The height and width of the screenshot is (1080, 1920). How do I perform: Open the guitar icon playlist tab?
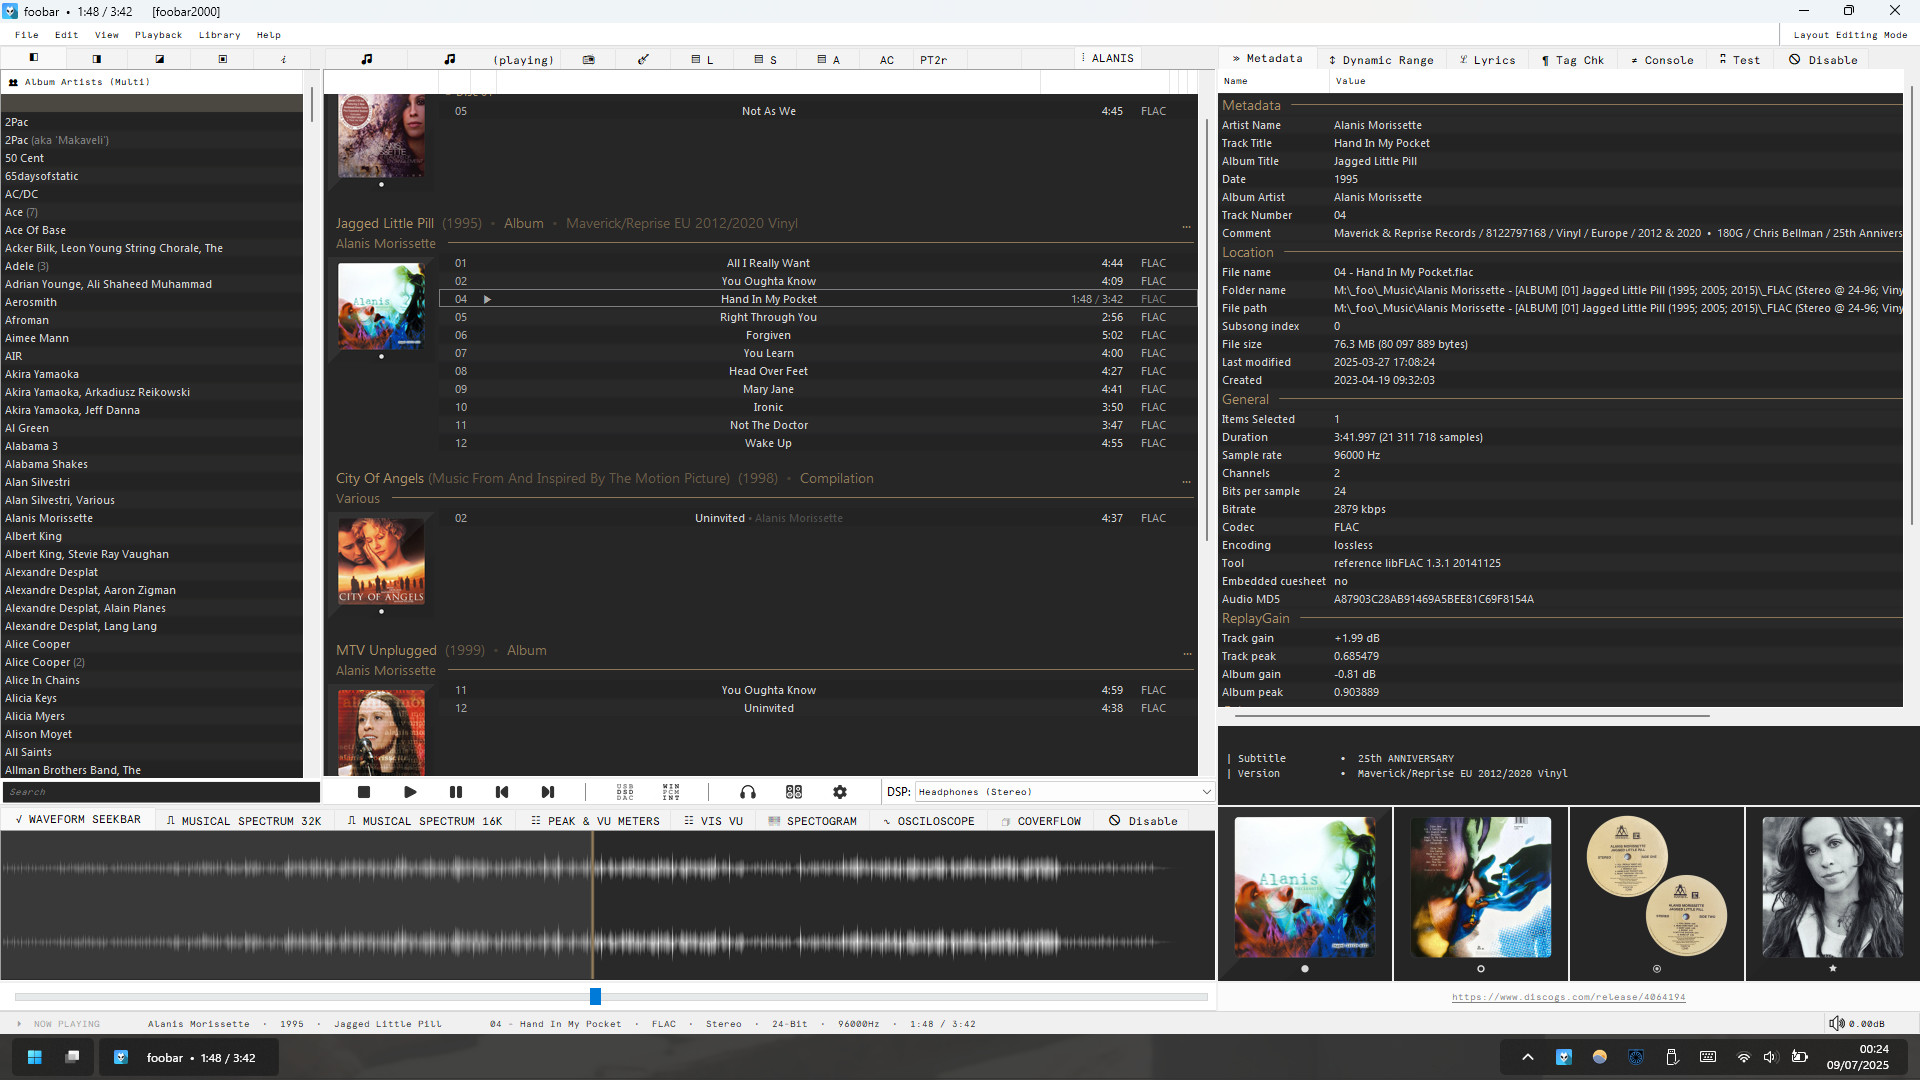point(644,60)
